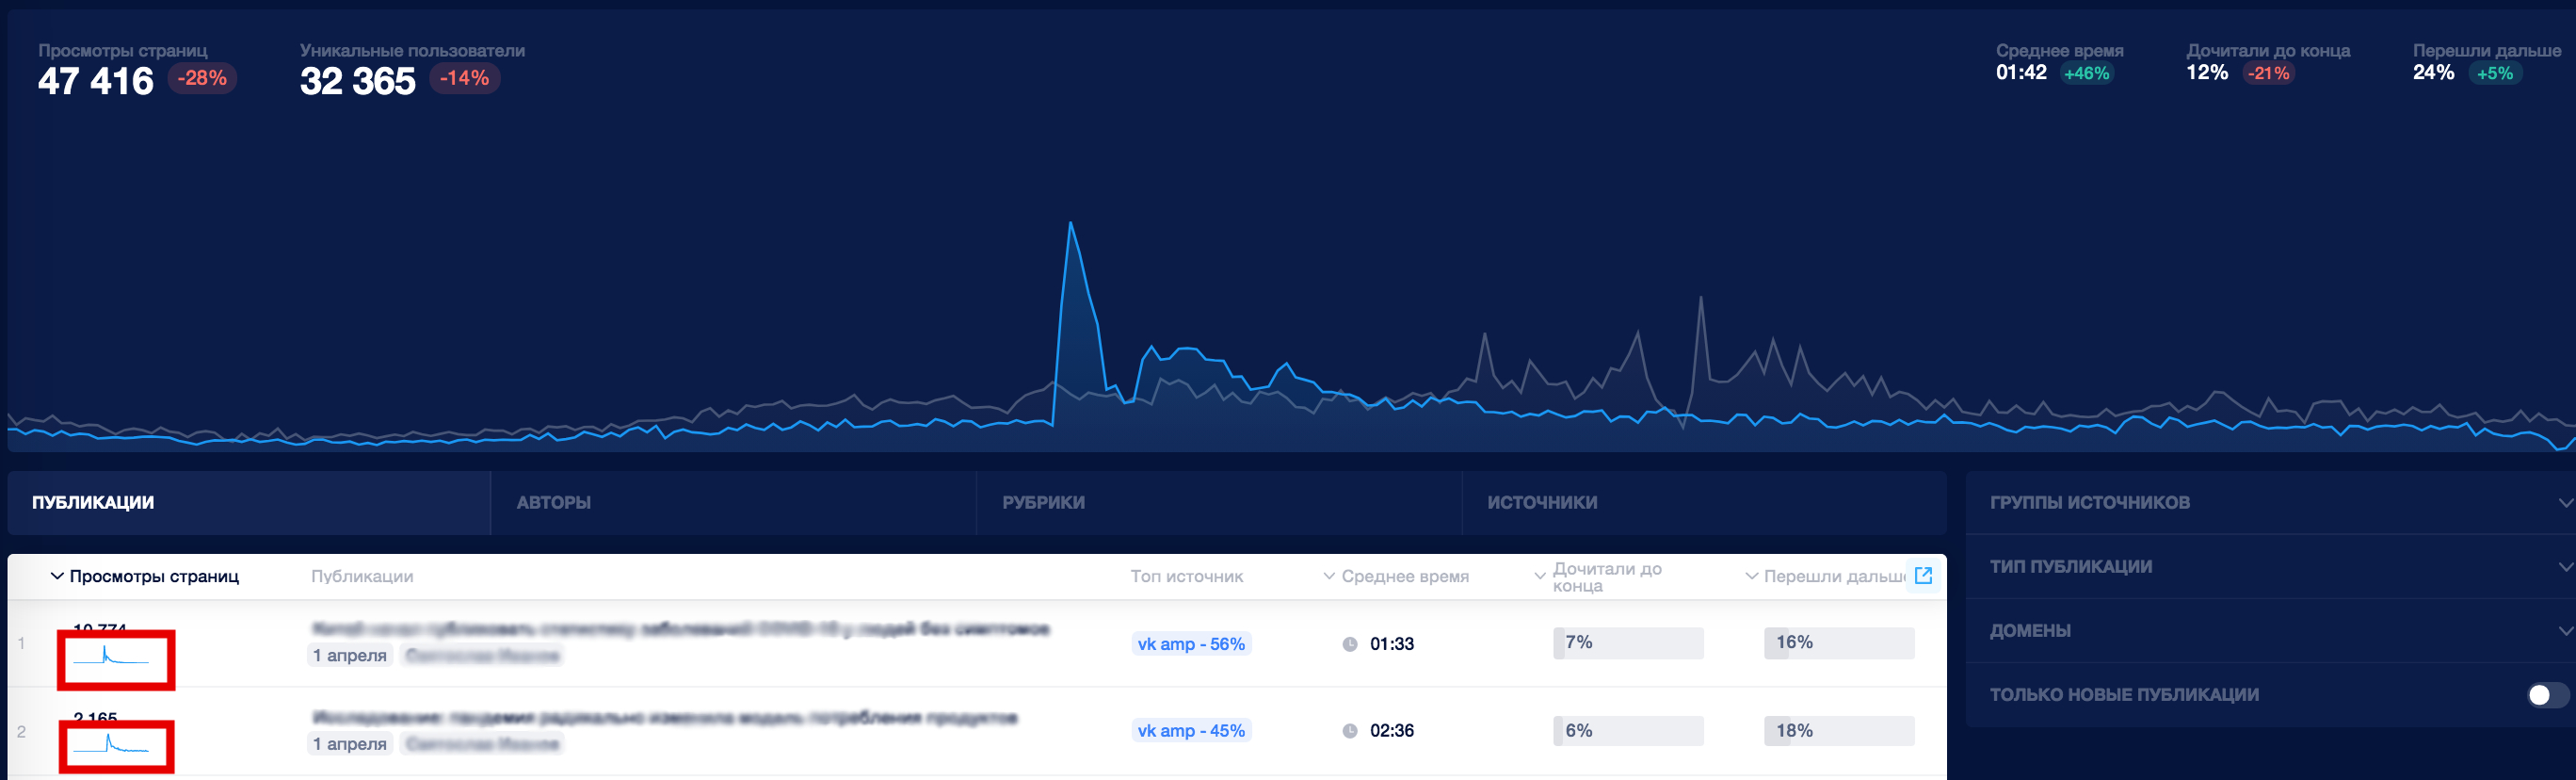Click clock icon beside 01:33 time

point(1349,644)
